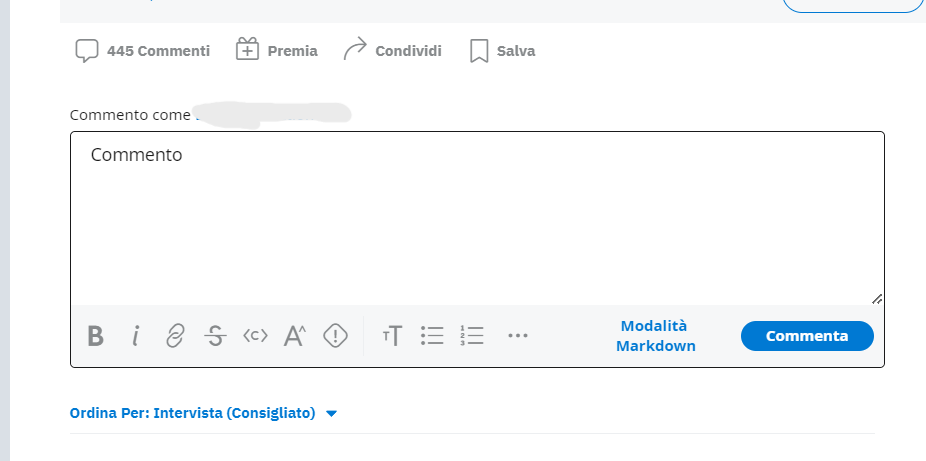Apply italic formatting to comment text
Screen dimensions: 926x461
click(135, 336)
